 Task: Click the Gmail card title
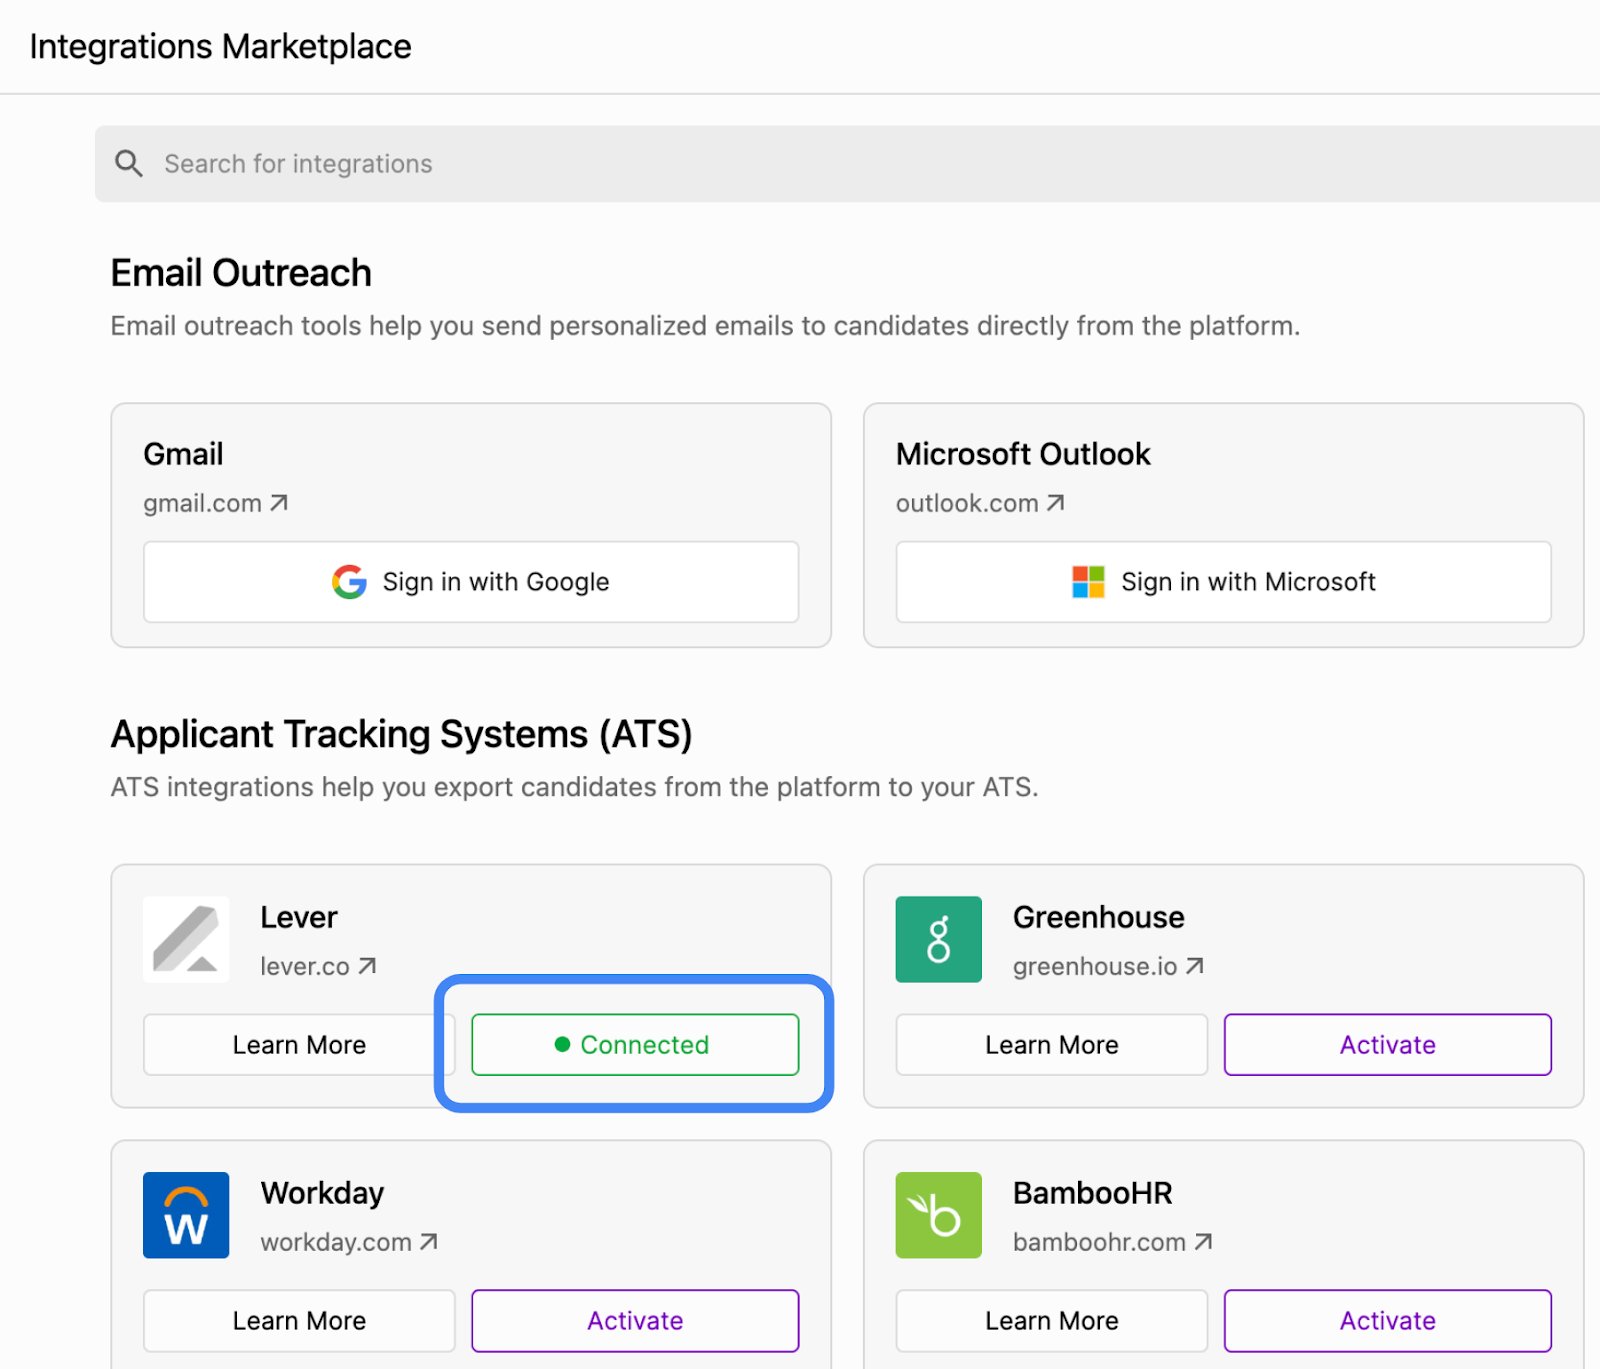click(x=183, y=454)
